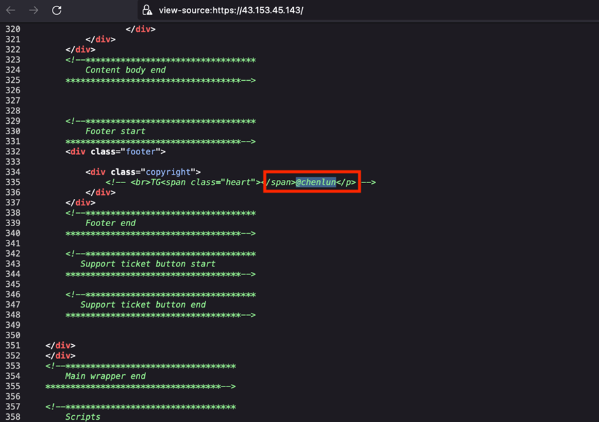Click the Footer start comment text
Image resolution: width=599 pixels, height=422 pixels.
115,131
